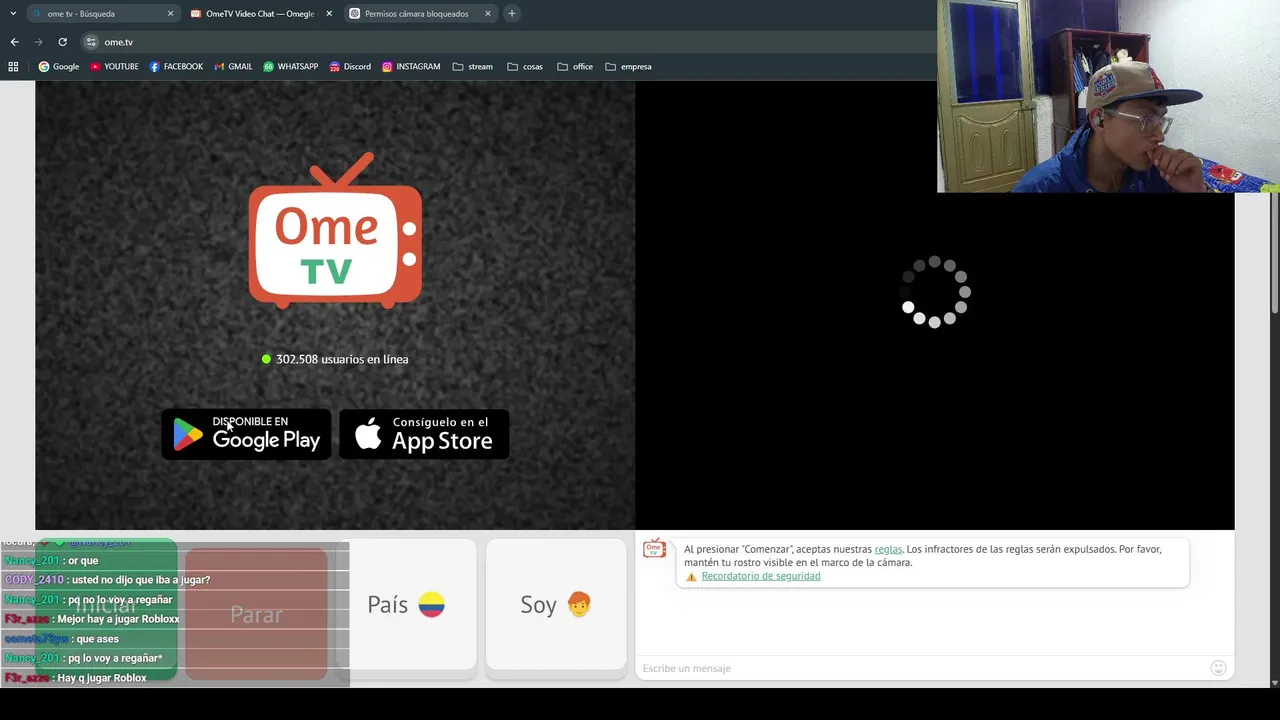Screen dimensions: 1280x720
Task: Click the webcam overlay thumbnail
Action: 1108,96
